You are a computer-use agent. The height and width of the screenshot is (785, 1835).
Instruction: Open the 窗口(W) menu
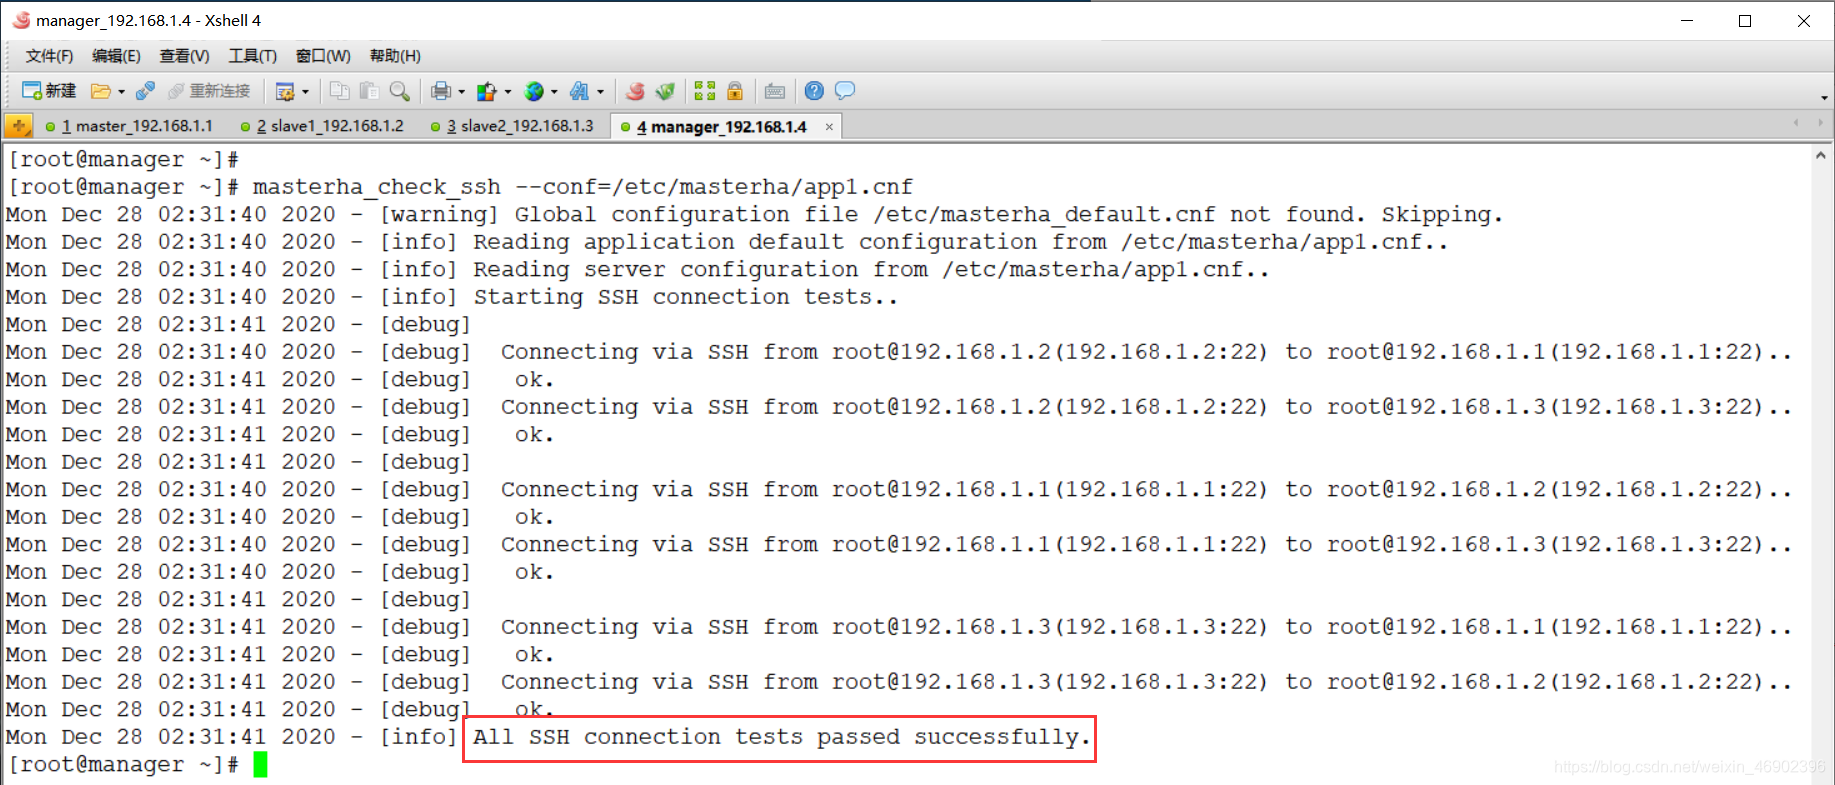[323, 56]
